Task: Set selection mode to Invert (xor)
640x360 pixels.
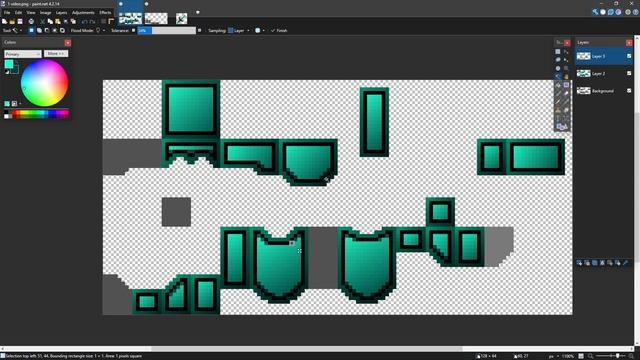Action: pyautogui.click(x=62, y=30)
